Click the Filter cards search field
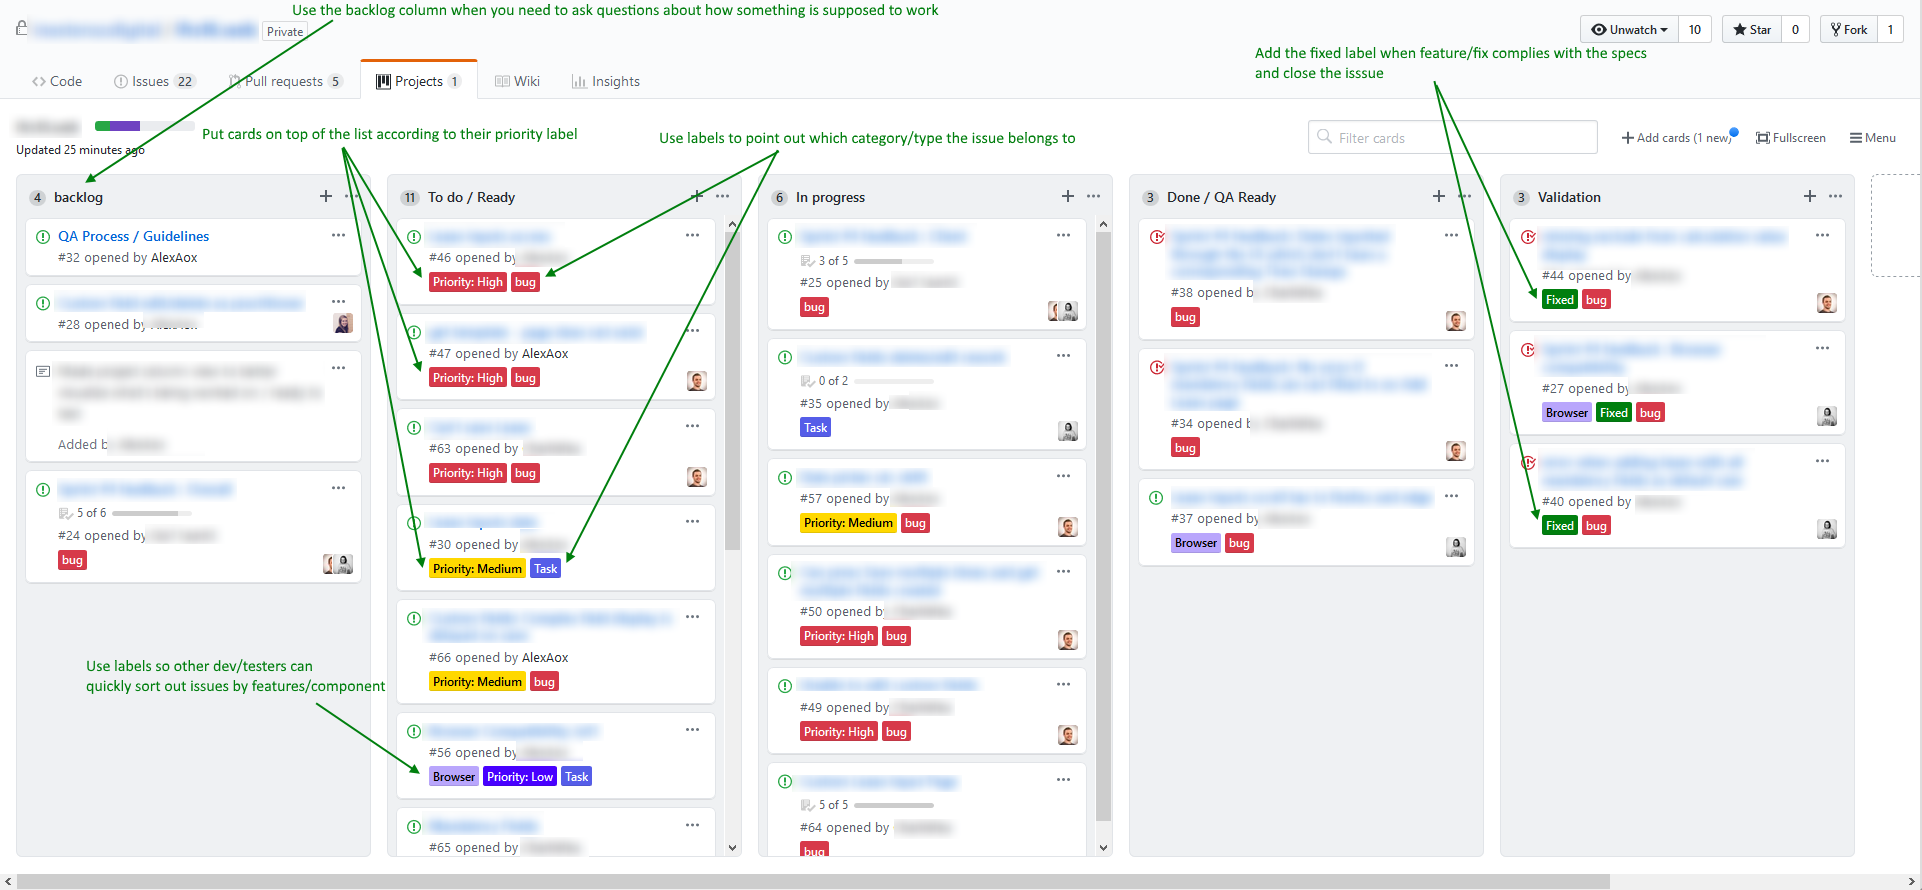Image resolution: width=1922 pixels, height=890 pixels. [1452, 137]
